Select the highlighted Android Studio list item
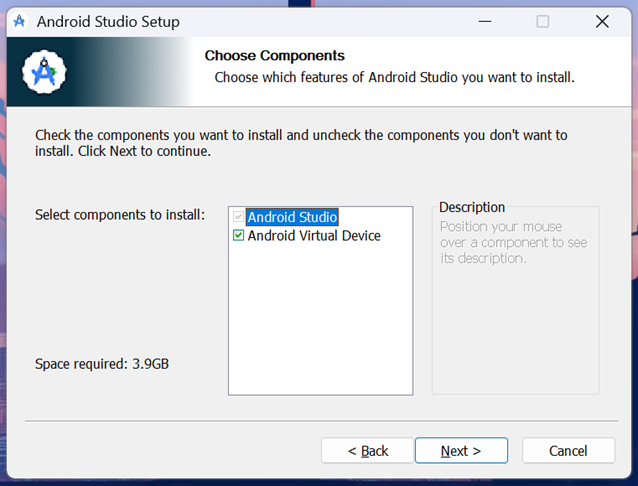Image resolution: width=638 pixels, height=486 pixels. tap(292, 217)
